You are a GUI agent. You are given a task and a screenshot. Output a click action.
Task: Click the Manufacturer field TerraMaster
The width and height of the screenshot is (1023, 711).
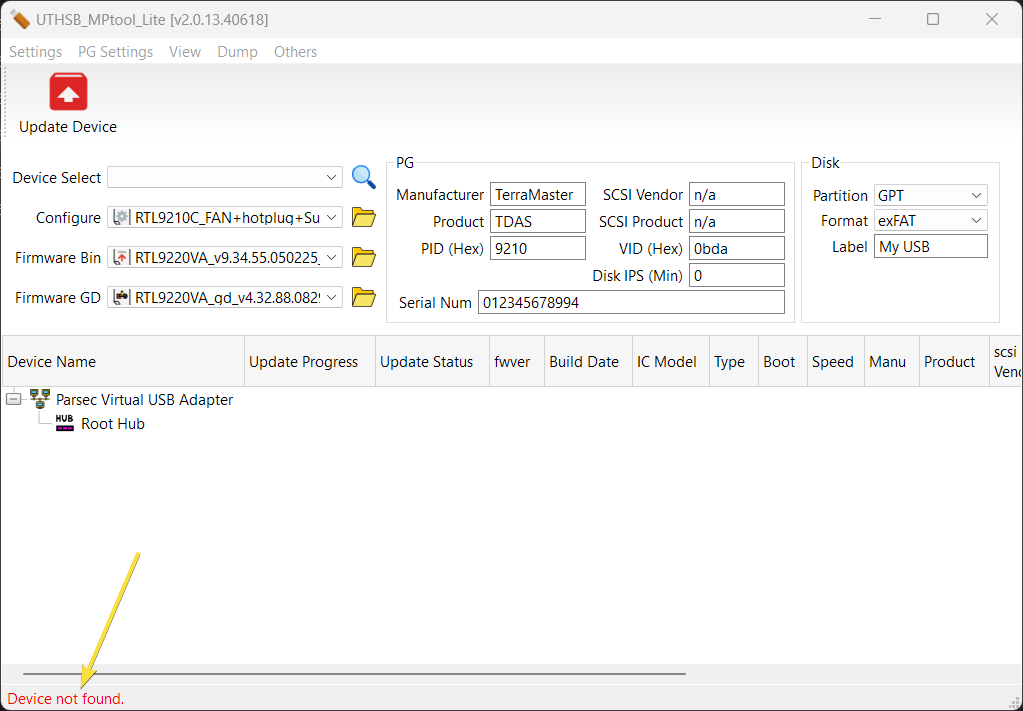538,194
